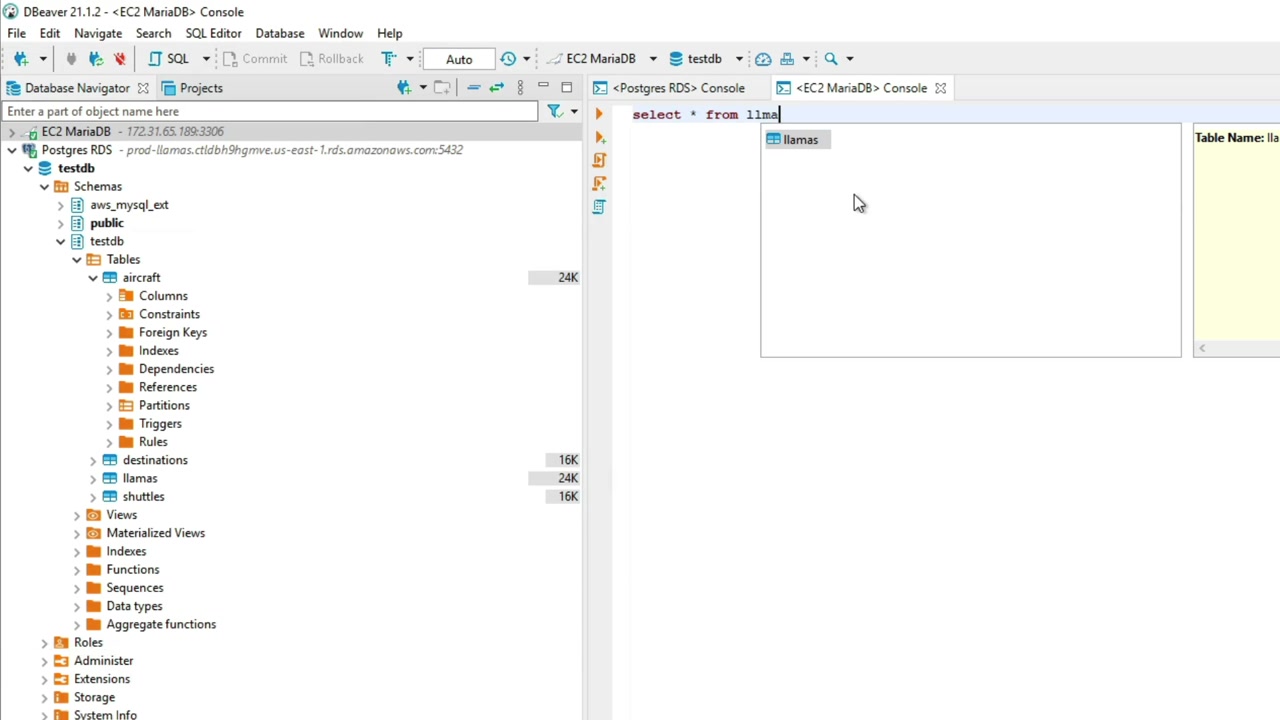This screenshot has height=720, width=1280.
Task: Click the Collapse All icon in Navigator
Action: (474, 88)
